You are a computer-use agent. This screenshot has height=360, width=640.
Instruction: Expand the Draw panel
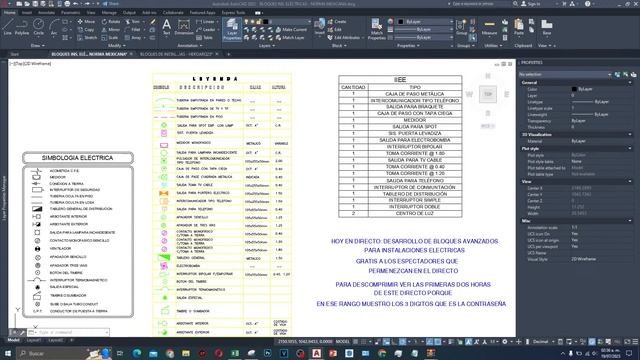(38, 46)
